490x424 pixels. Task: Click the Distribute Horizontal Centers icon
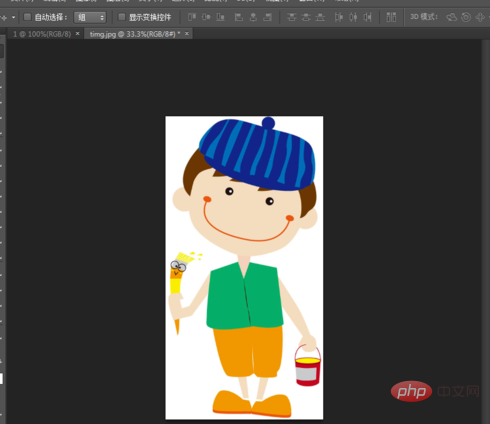(353, 17)
